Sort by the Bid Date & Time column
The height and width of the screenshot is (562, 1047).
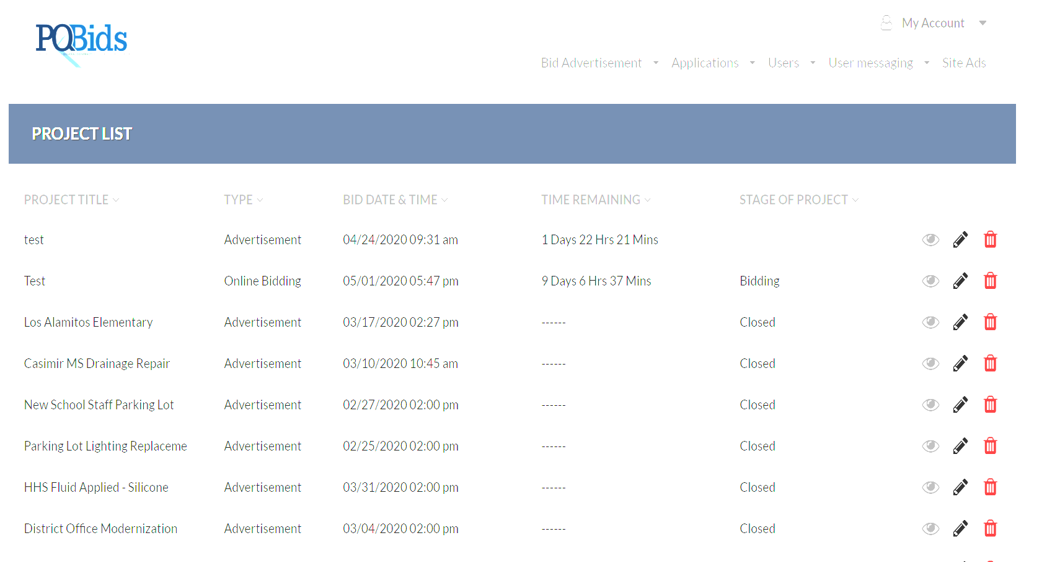[x=395, y=200]
